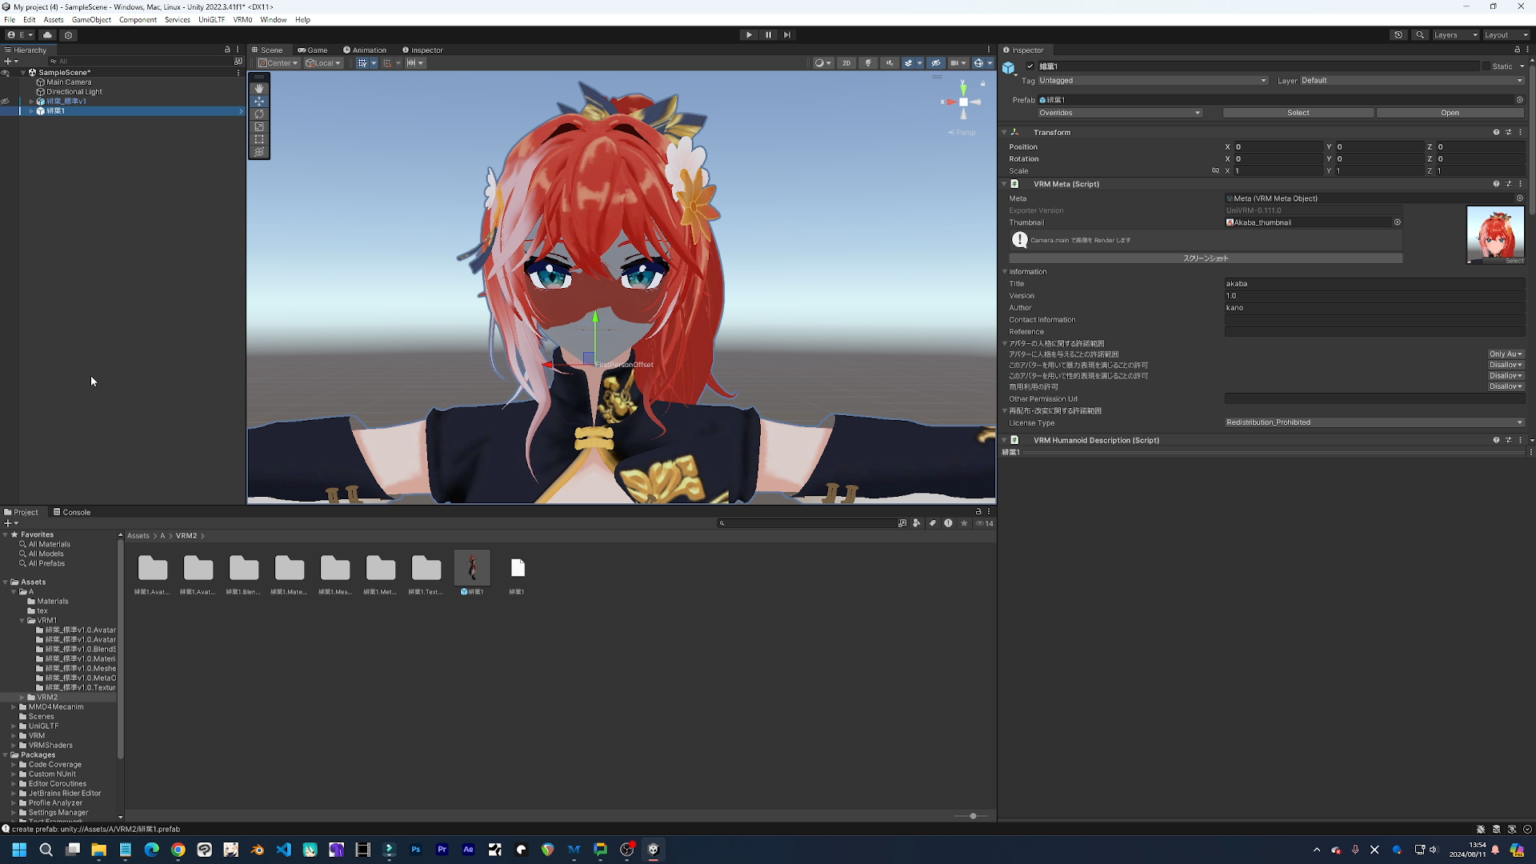
Task: Open the License Type dropdown showing Redistribution_Prohibited
Action: click(1374, 422)
